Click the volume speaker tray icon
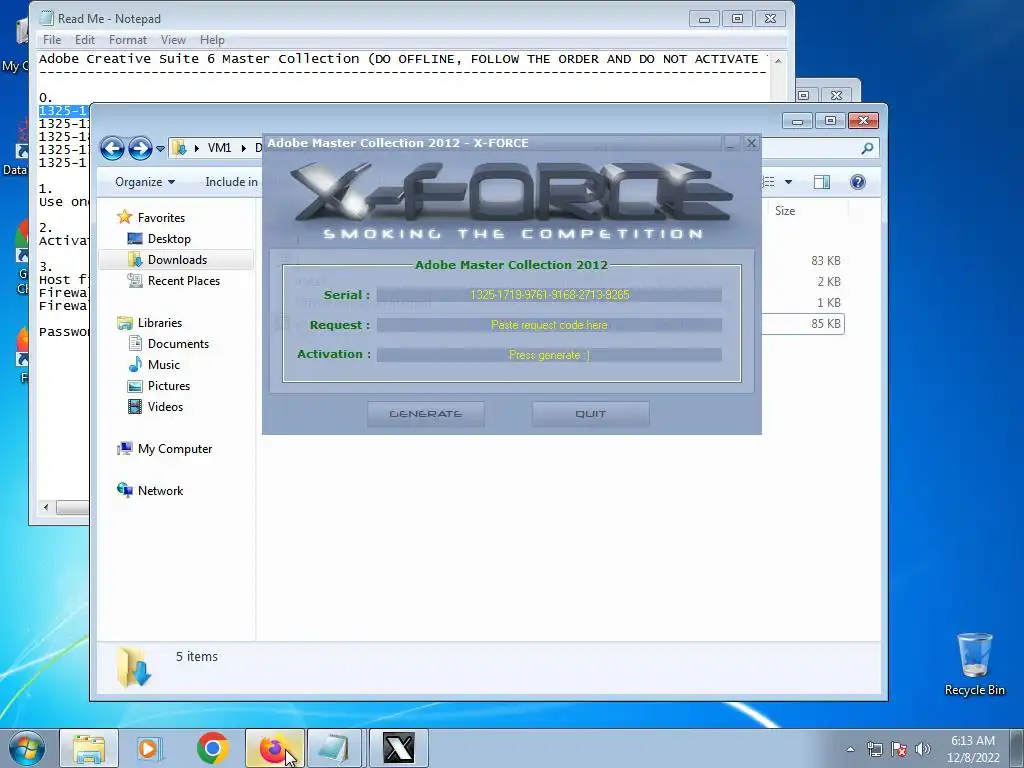The image size is (1024, 768). (922, 749)
